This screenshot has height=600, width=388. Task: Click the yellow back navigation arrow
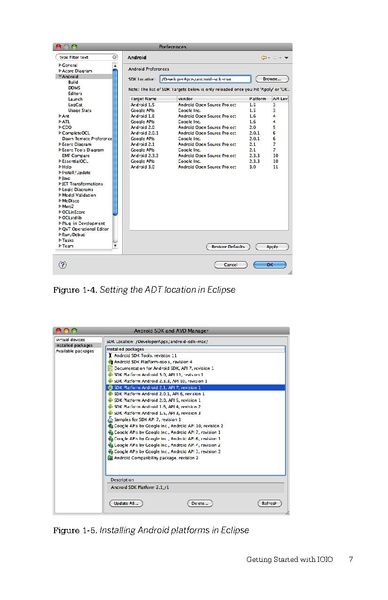(264, 58)
